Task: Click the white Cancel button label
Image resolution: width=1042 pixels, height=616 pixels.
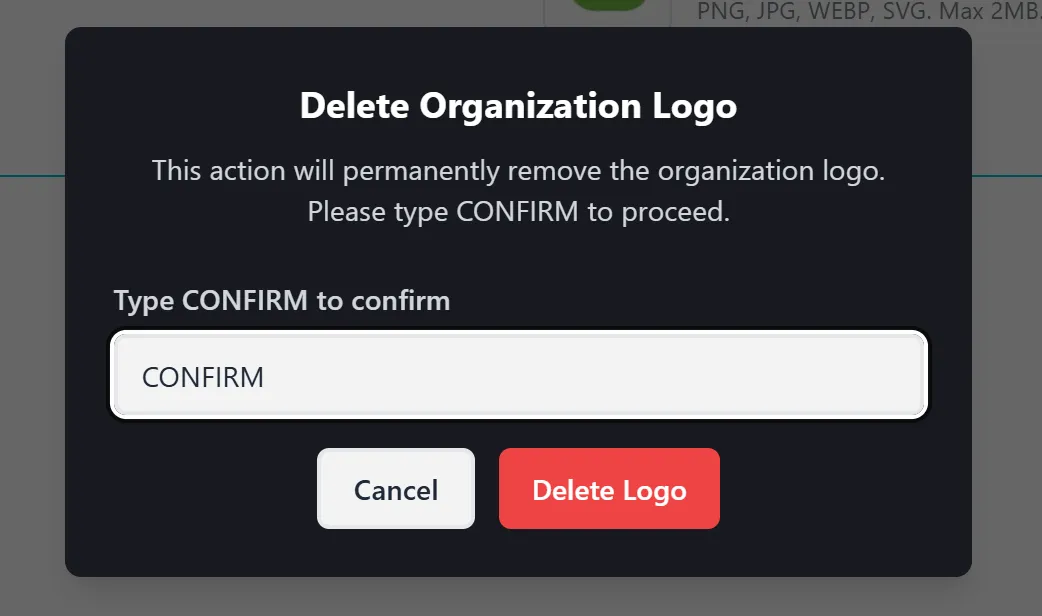Action: 395,489
